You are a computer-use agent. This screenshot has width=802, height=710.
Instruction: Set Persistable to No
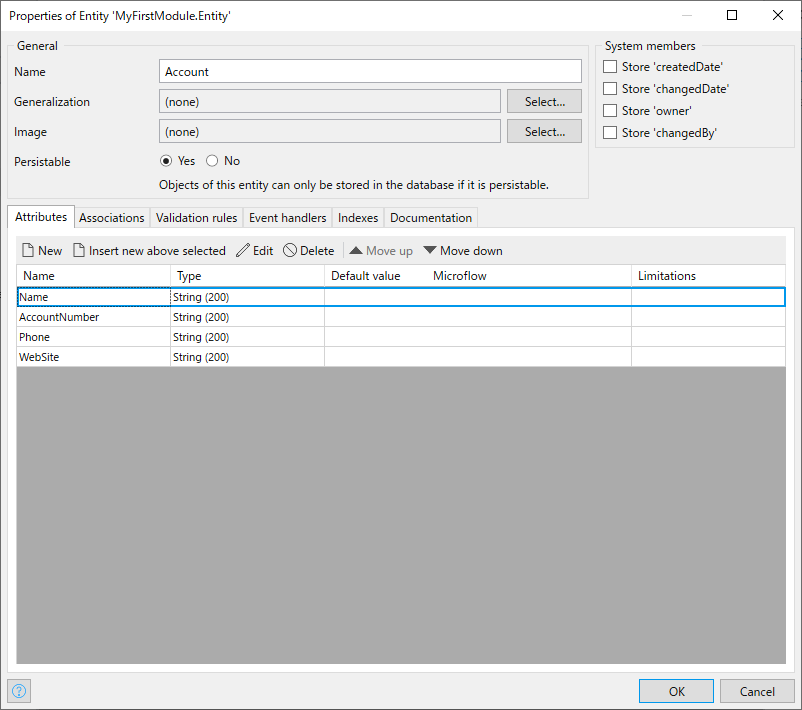tap(212, 161)
